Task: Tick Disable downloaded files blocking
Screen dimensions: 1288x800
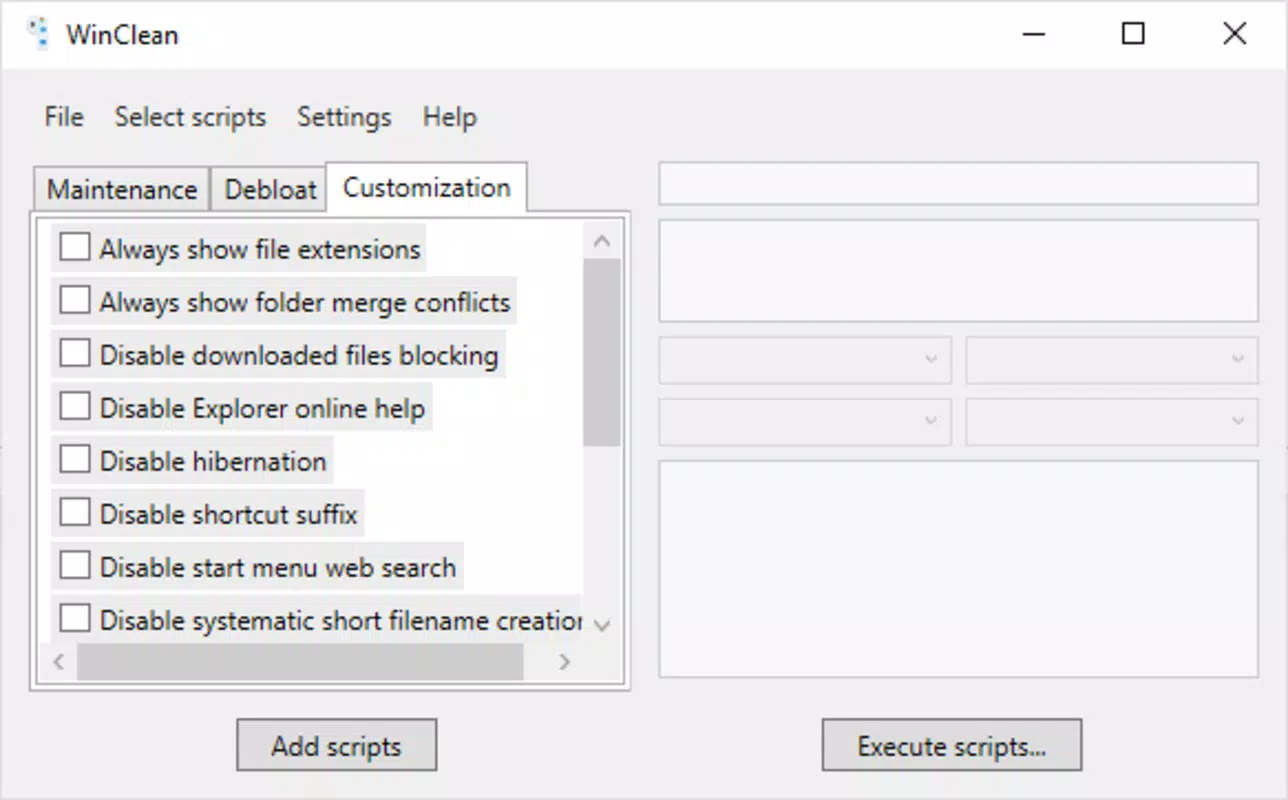Action: pos(75,353)
